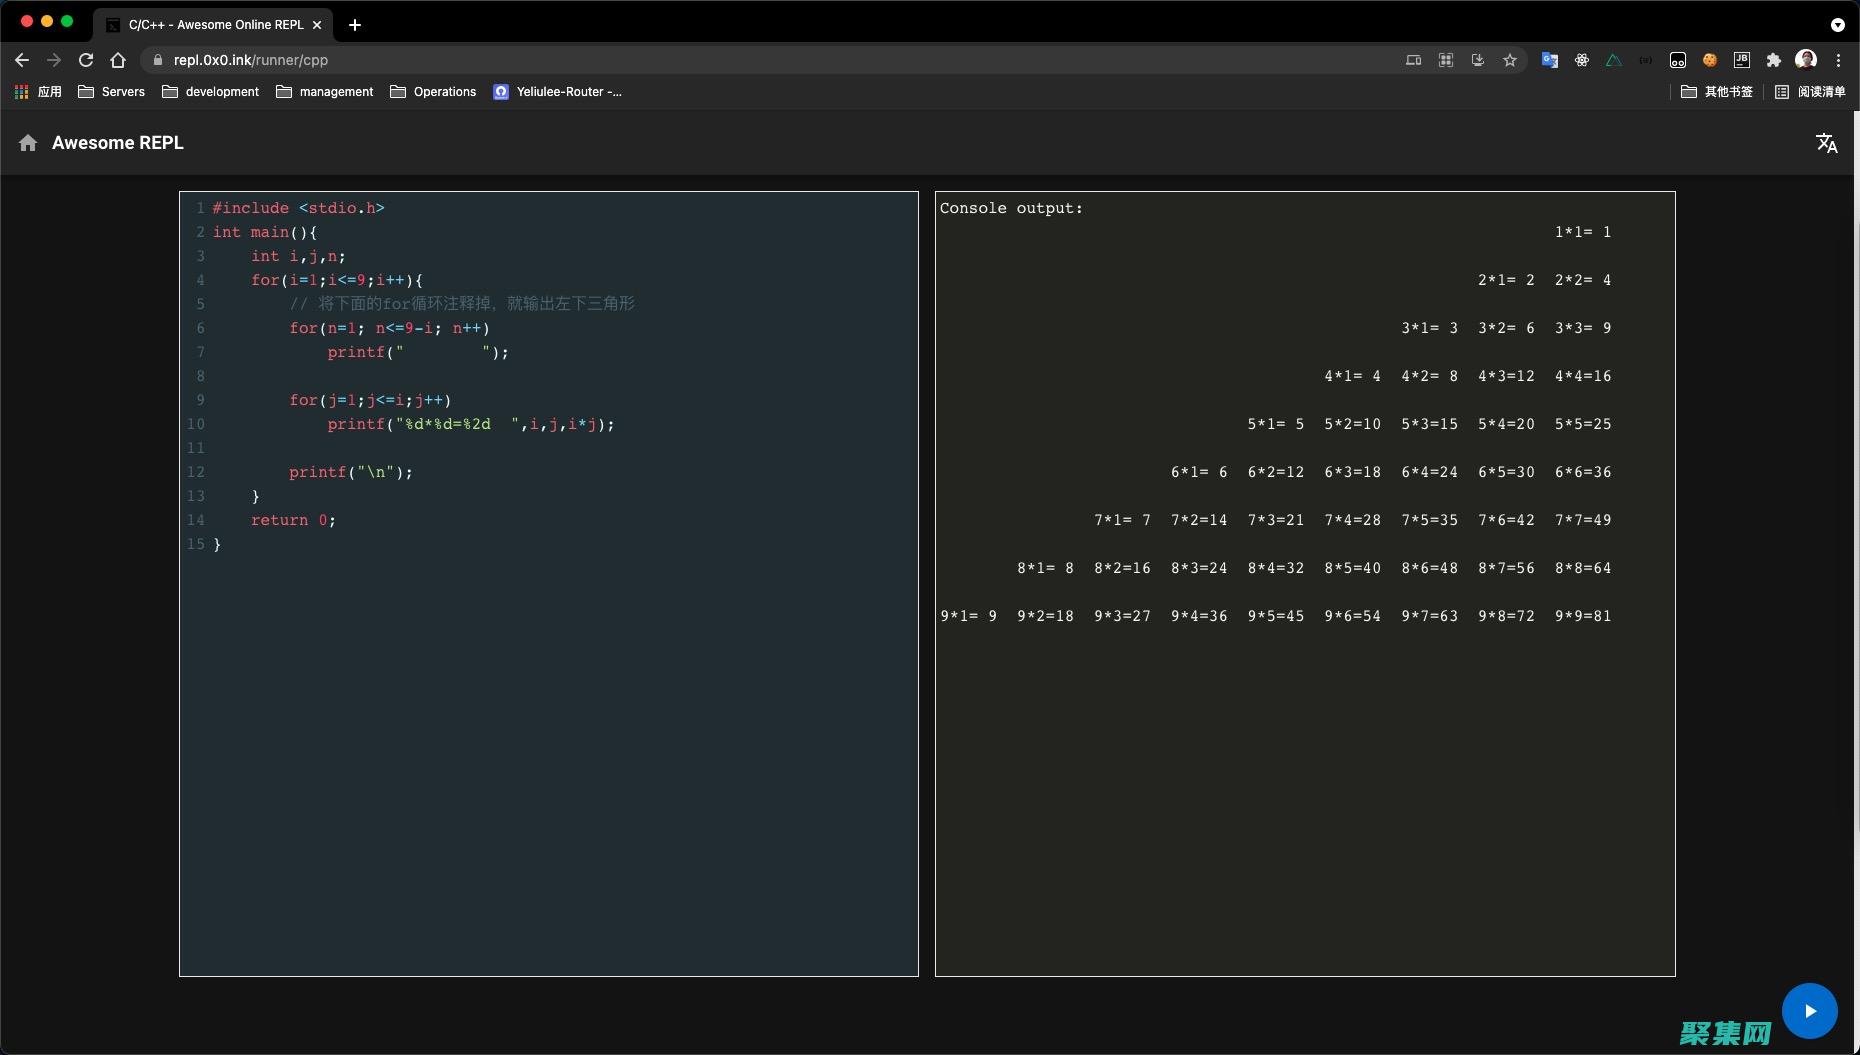Open the JetBrains (JB) extension icon
The image size is (1860, 1055).
click(1742, 60)
